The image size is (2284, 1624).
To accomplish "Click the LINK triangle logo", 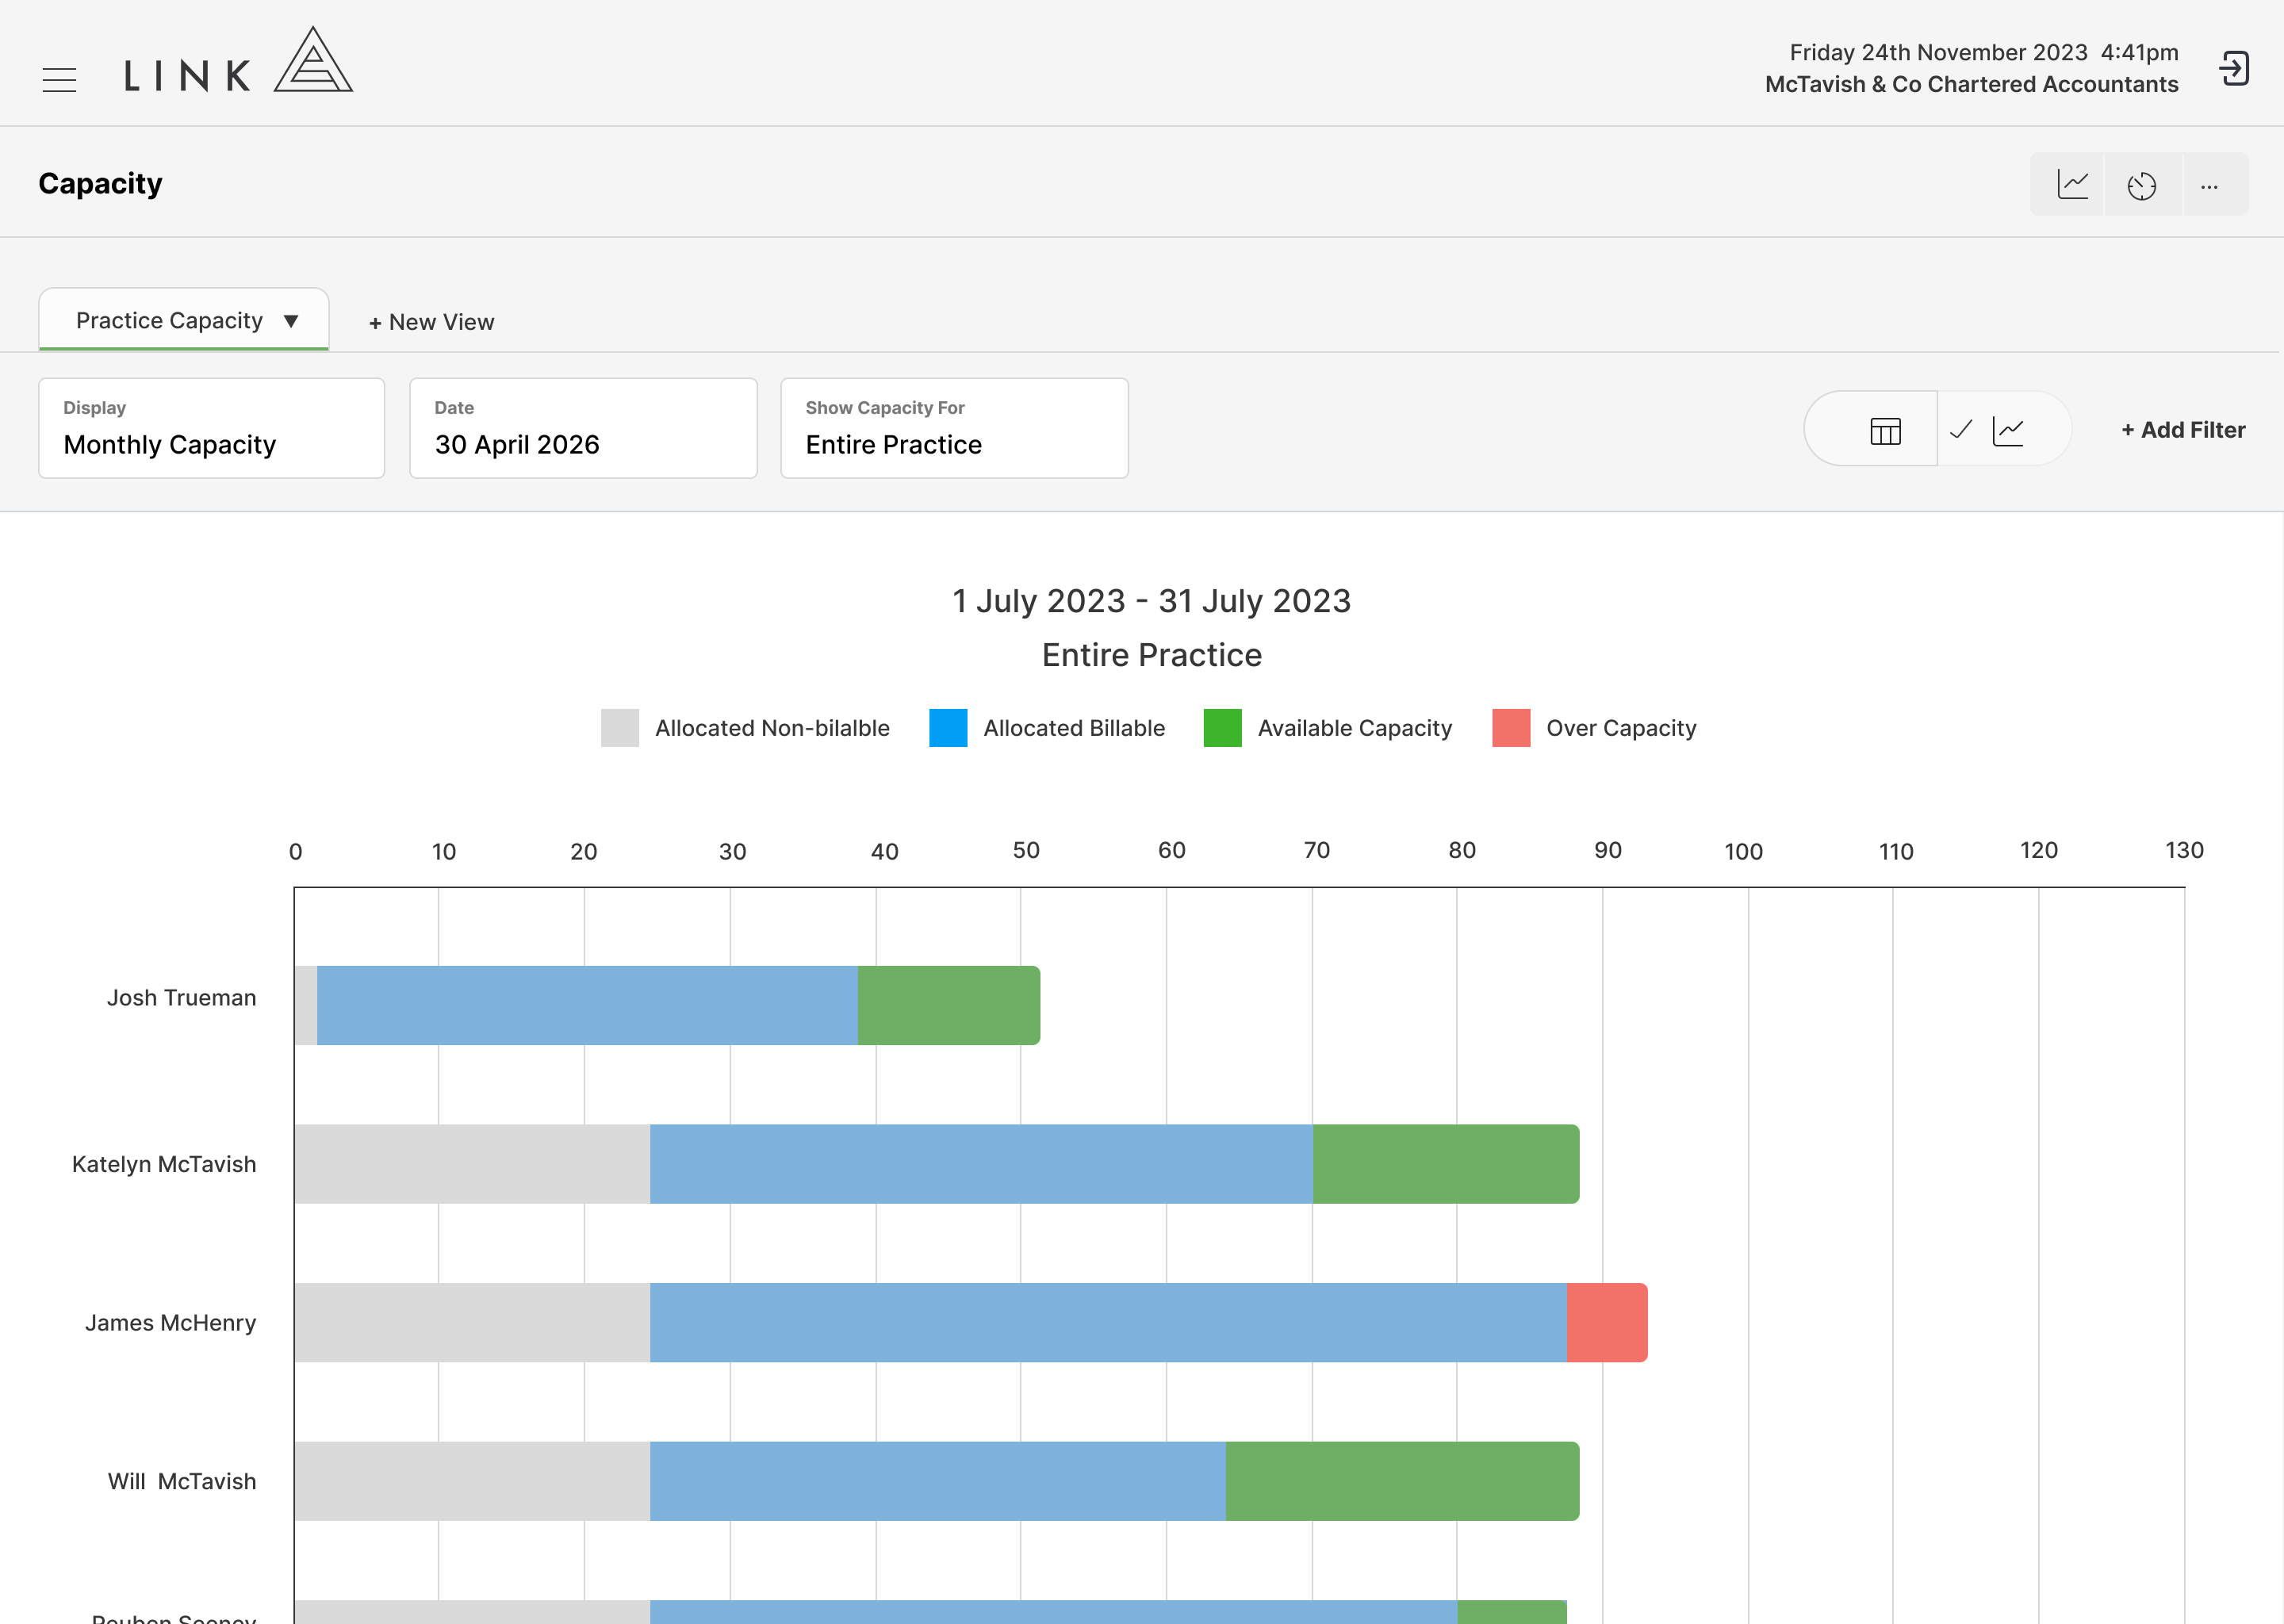I will pos(239,60).
